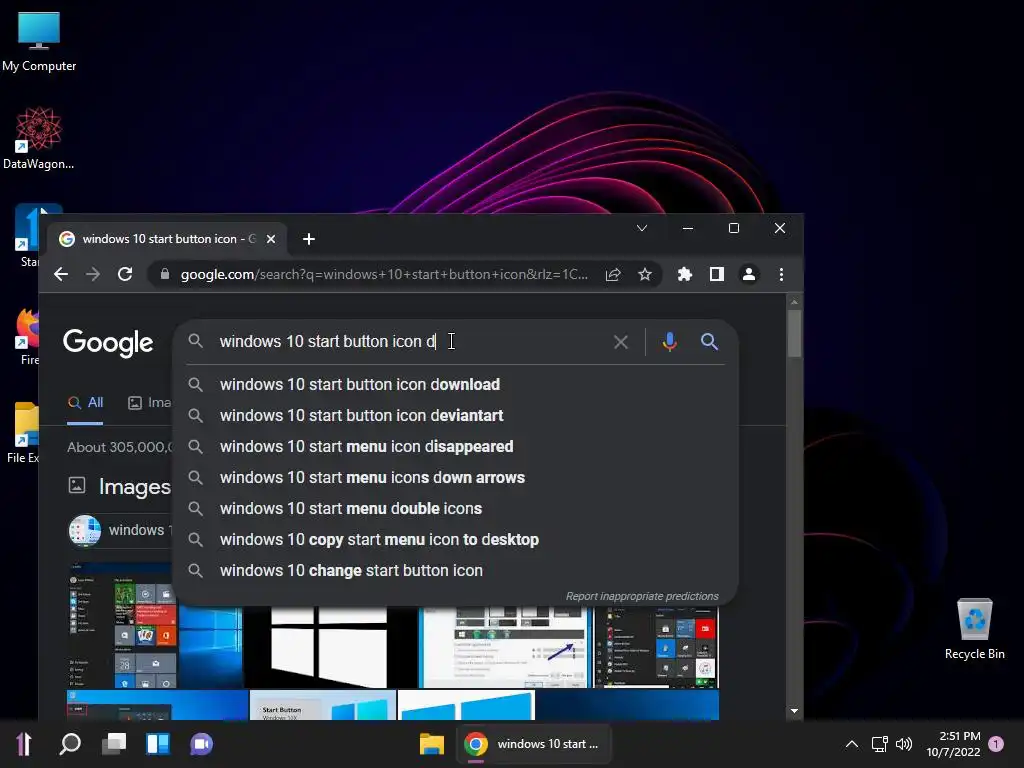
Task: Open the Recycle Bin desktop icon
Action: click(974, 629)
